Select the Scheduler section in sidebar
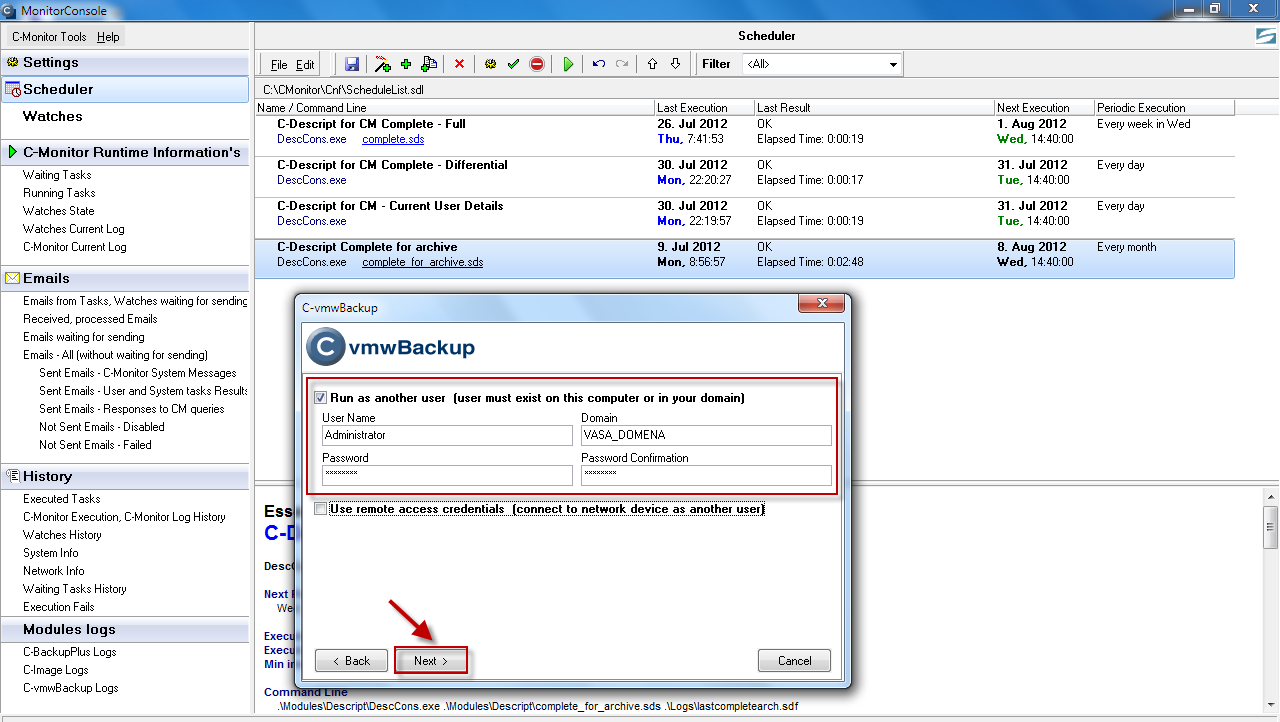This screenshot has height=722, width=1280. pyautogui.click(x=125, y=89)
